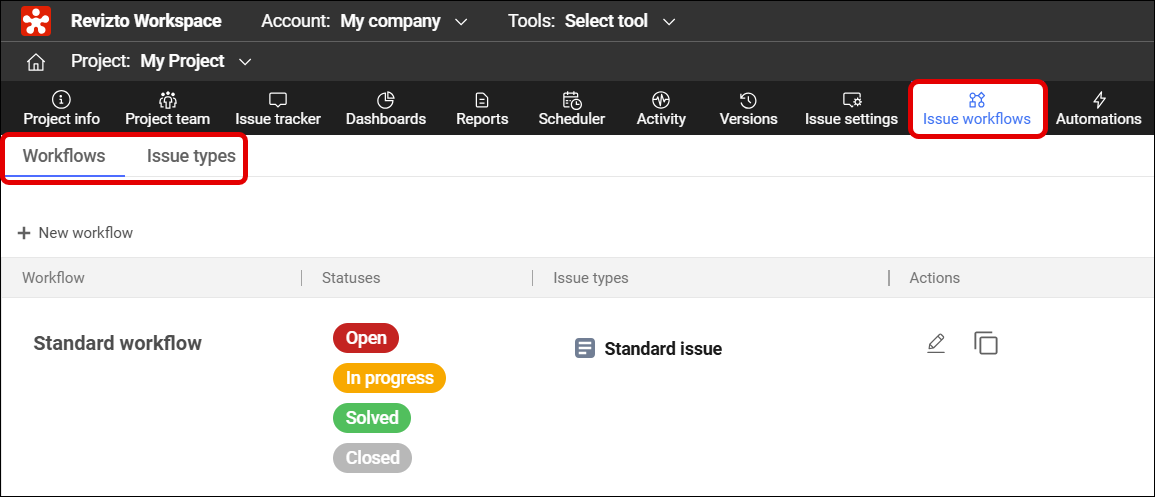The height and width of the screenshot is (497, 1155).
Task: Open Project info section
Action: (x=62, y=109)
